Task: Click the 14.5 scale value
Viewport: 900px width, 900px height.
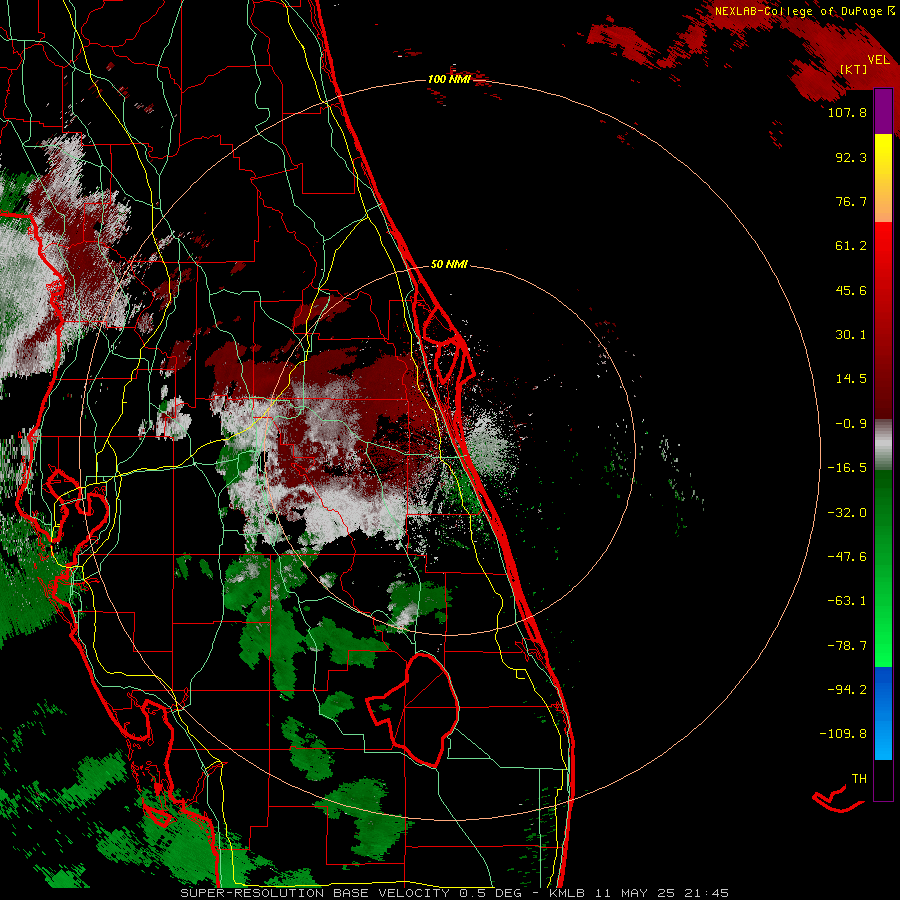Action: pyautogui.click(x=851, y=379)
